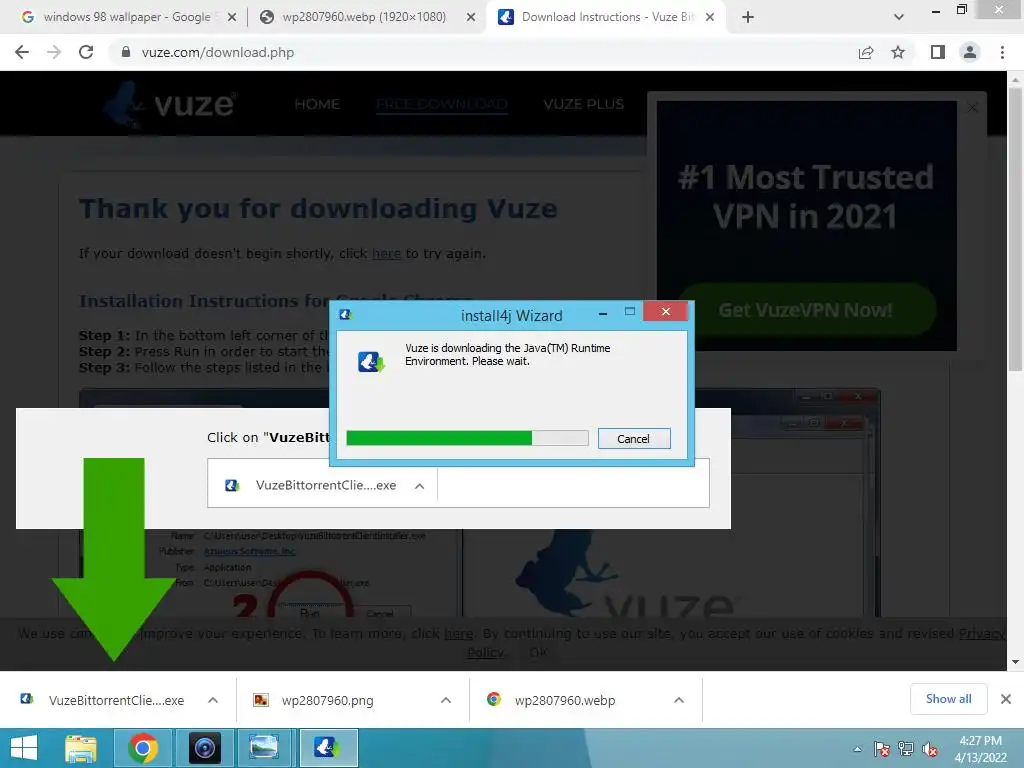Open the picture viewer taskbar icon
Viewport: 1024px width, 768px height.
click(x=264, y=748)
